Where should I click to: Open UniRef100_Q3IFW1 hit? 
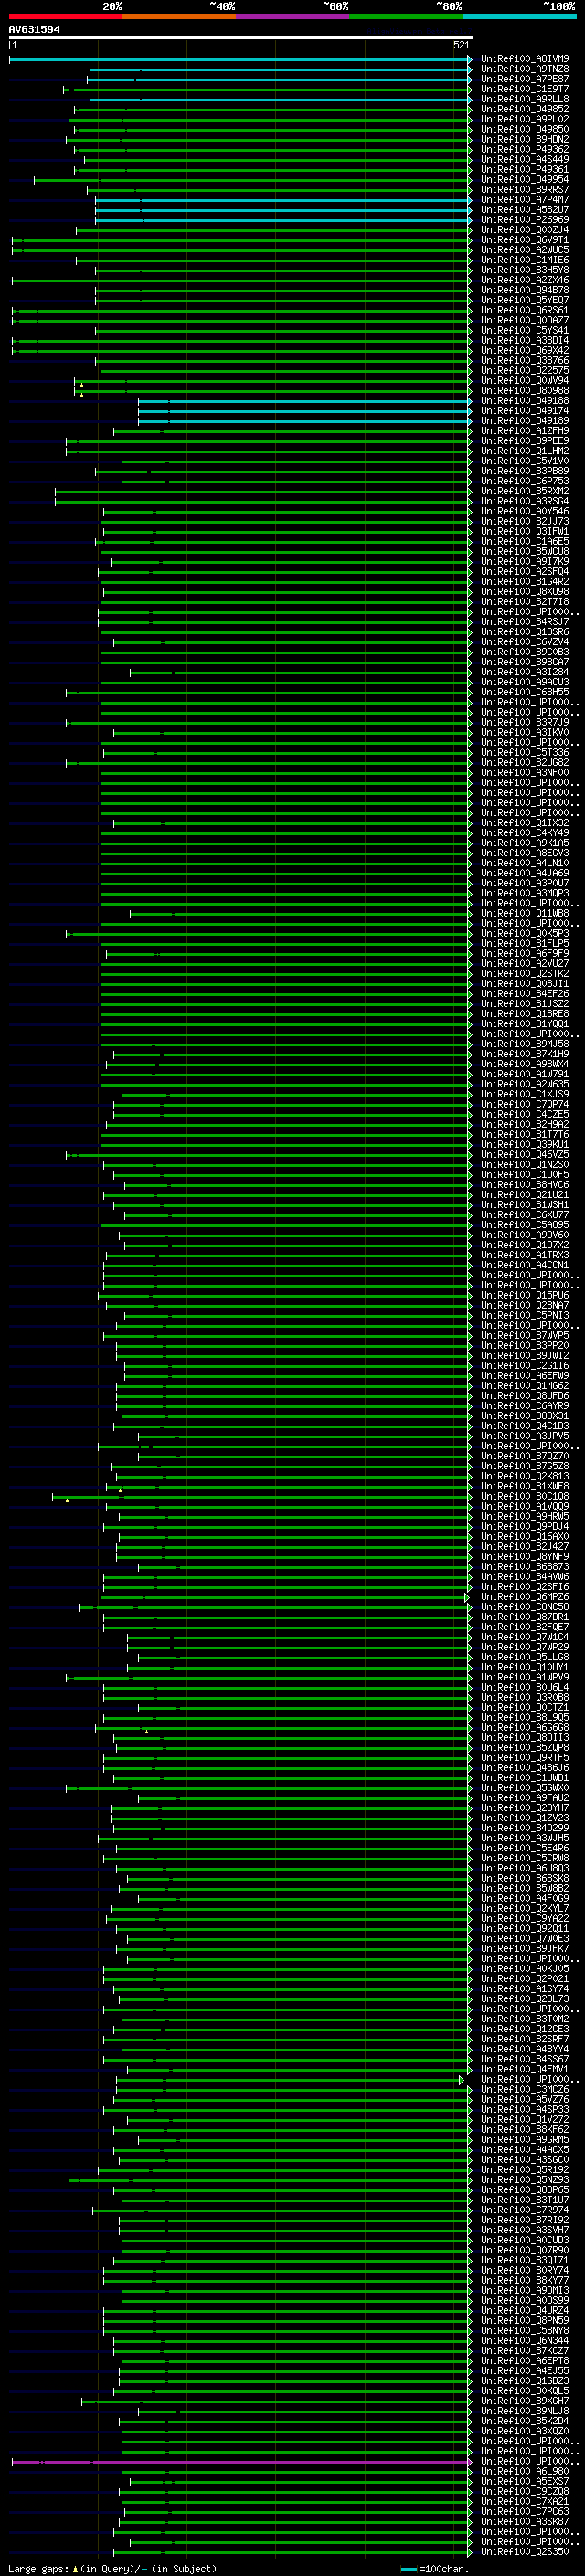pos(525,531)
